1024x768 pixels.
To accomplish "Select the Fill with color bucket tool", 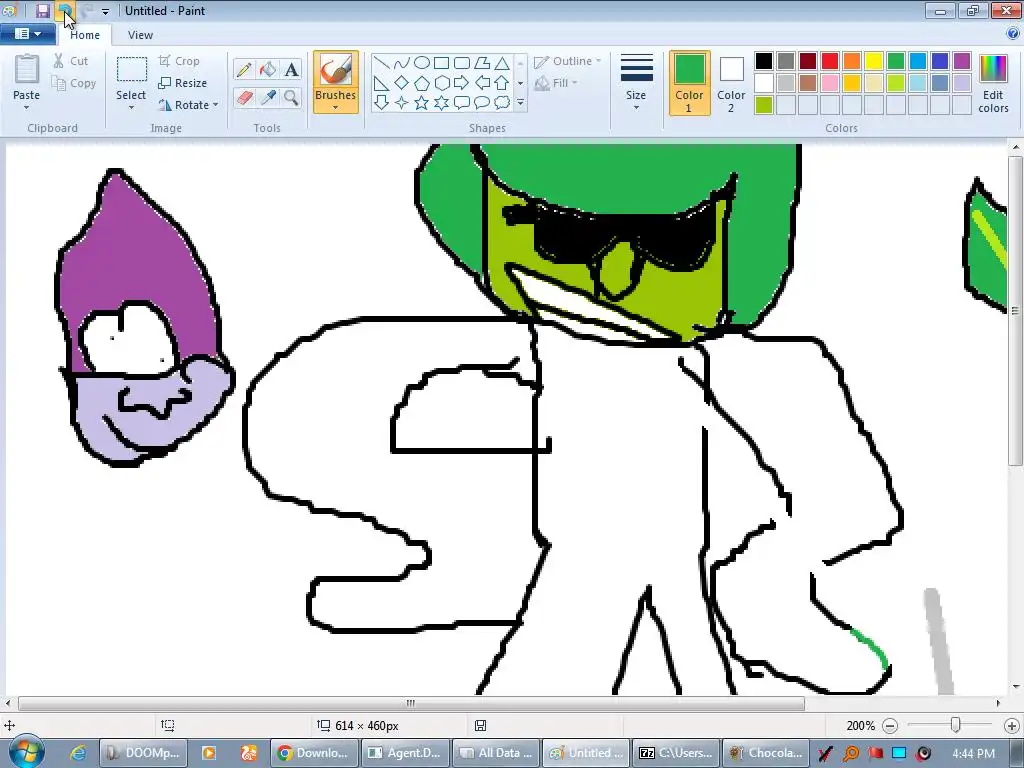I will pyautogui.click(x=268, y=69).
